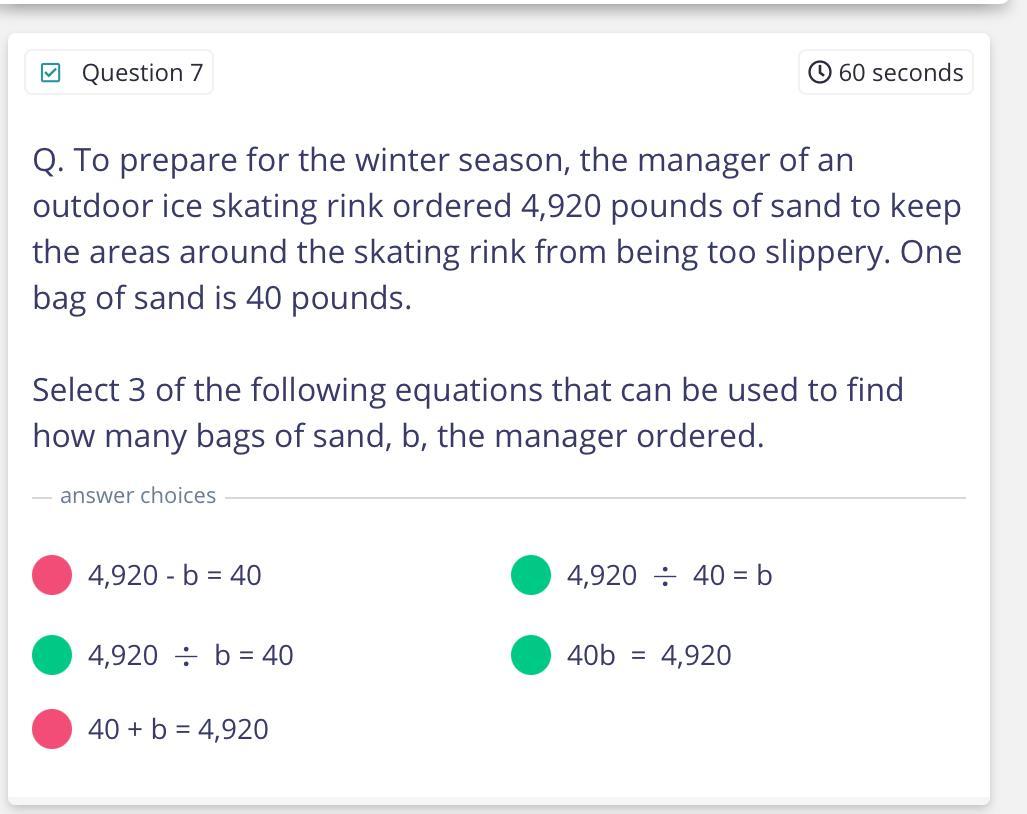Click the clock icon next to 60 seconds

click(819, 73)
